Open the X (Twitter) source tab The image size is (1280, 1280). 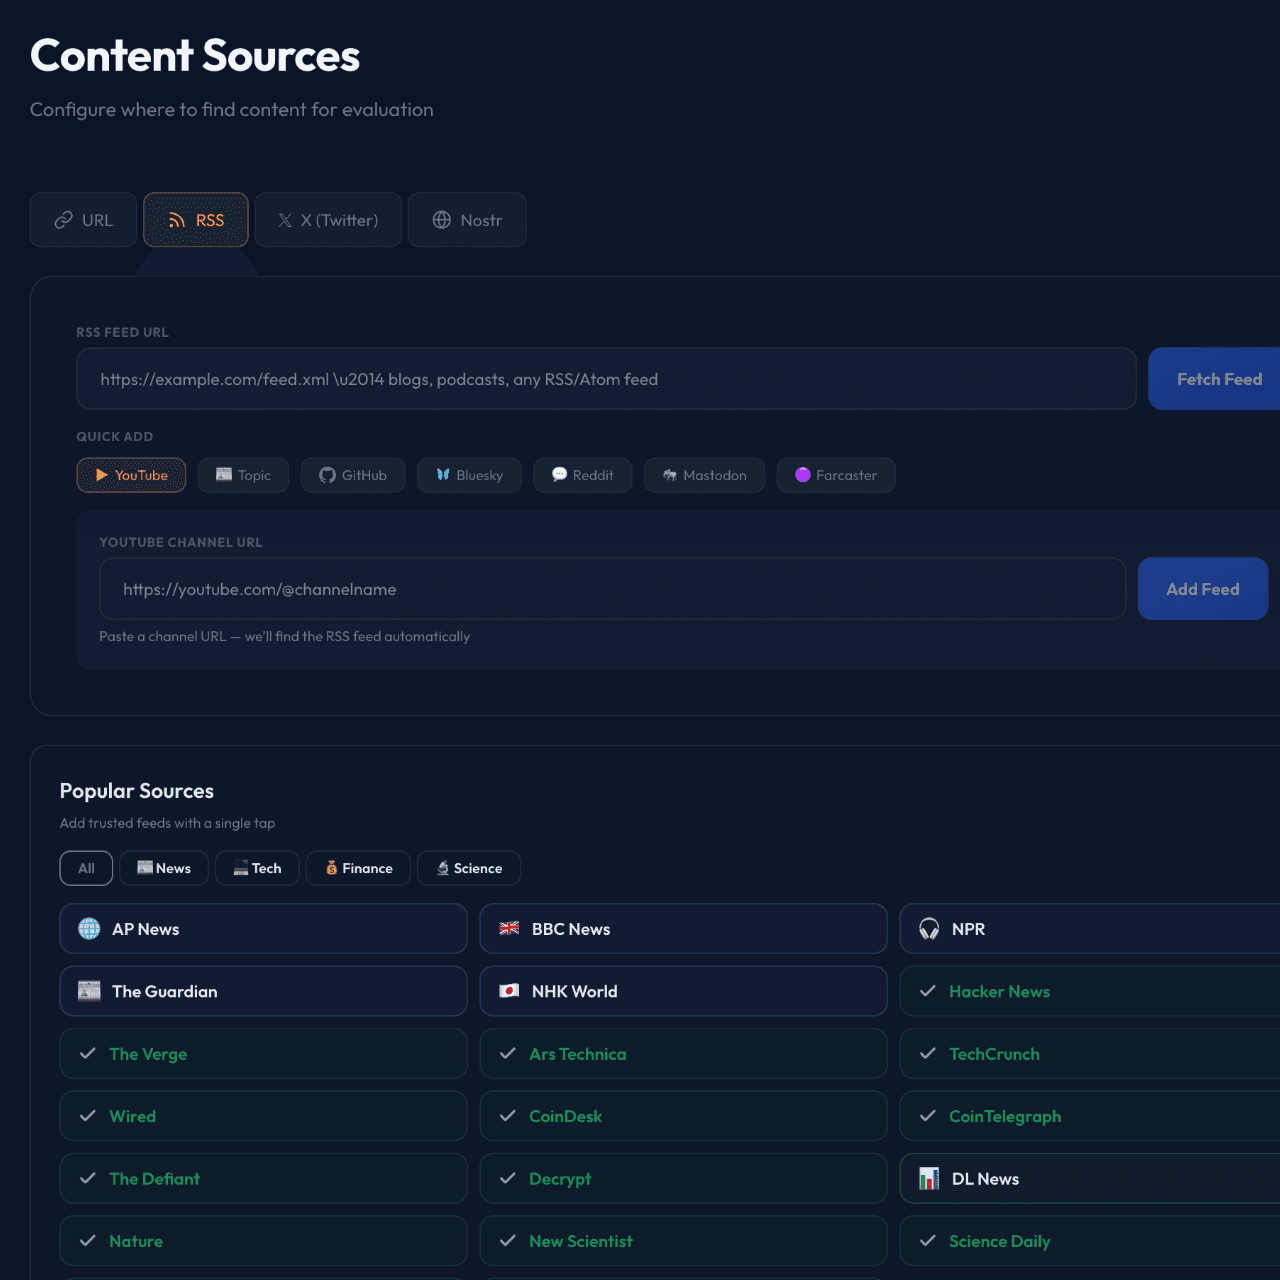328,220
